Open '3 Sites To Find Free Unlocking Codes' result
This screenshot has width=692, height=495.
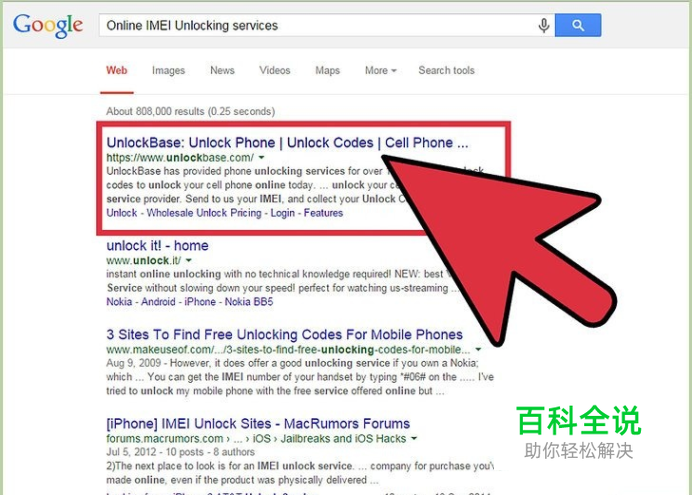[x=284, y=334]
